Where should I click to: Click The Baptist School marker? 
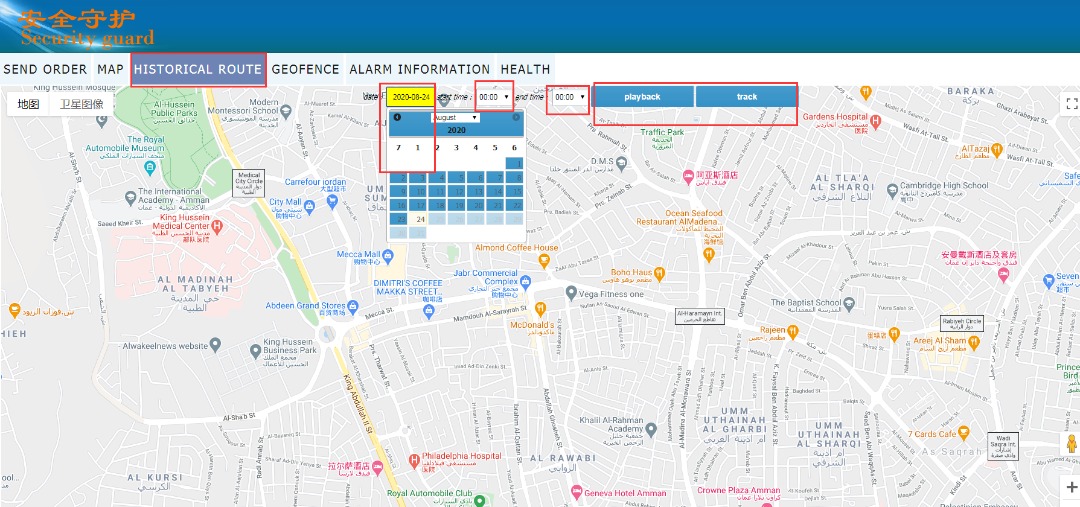[x=849, y=303]
